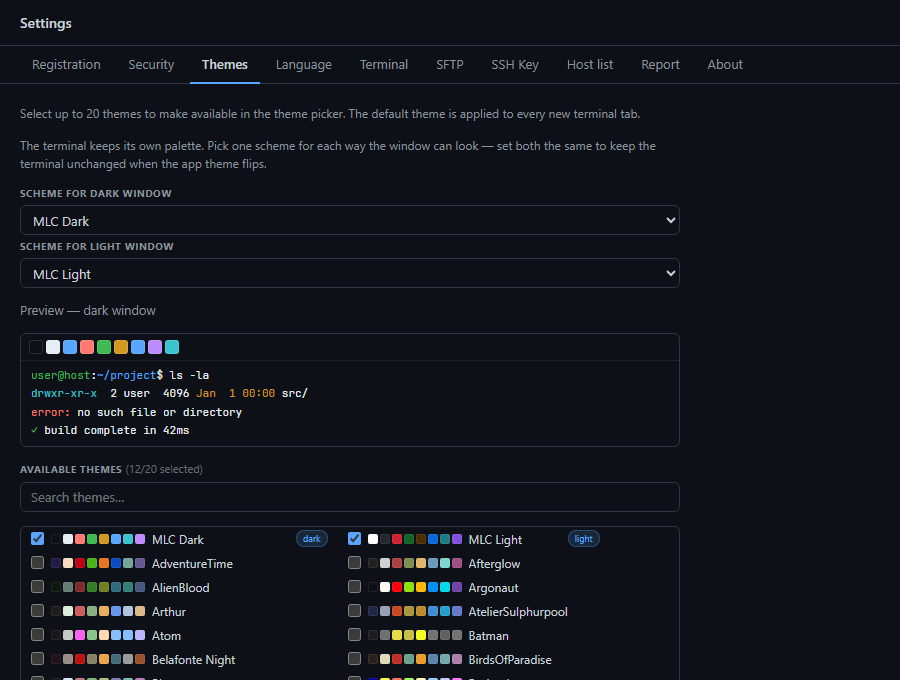This screenshot has width=900, height=680.
Task: Enable the BirdsOfParadise theme checkbox
Action: (x=354, y=659)
